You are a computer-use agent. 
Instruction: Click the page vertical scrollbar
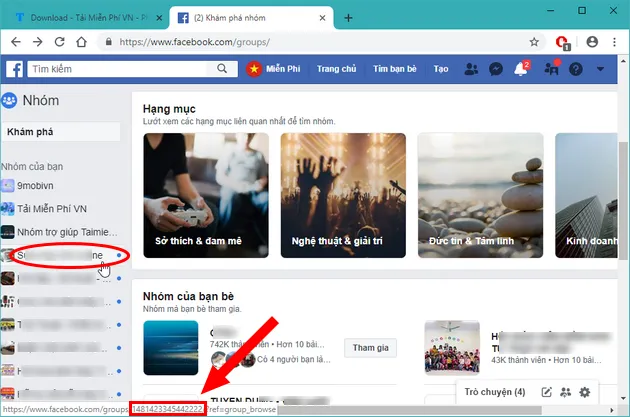pos(624,201)
